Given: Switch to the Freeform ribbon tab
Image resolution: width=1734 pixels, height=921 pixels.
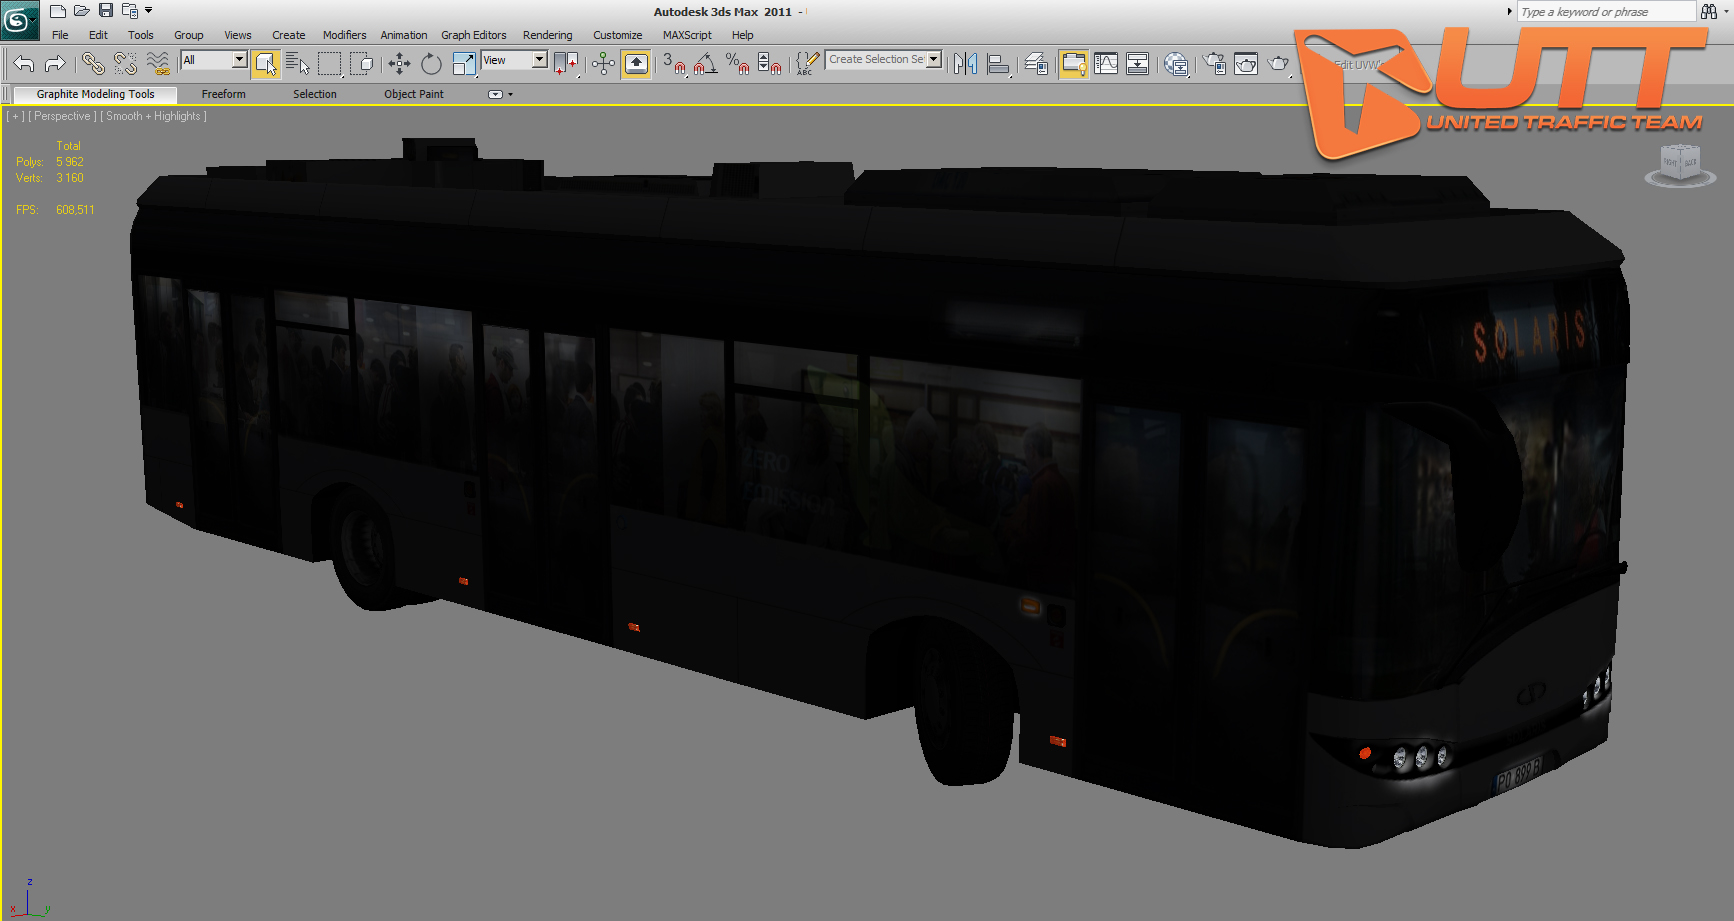Looking at the screenshot, I should point(223,94).
